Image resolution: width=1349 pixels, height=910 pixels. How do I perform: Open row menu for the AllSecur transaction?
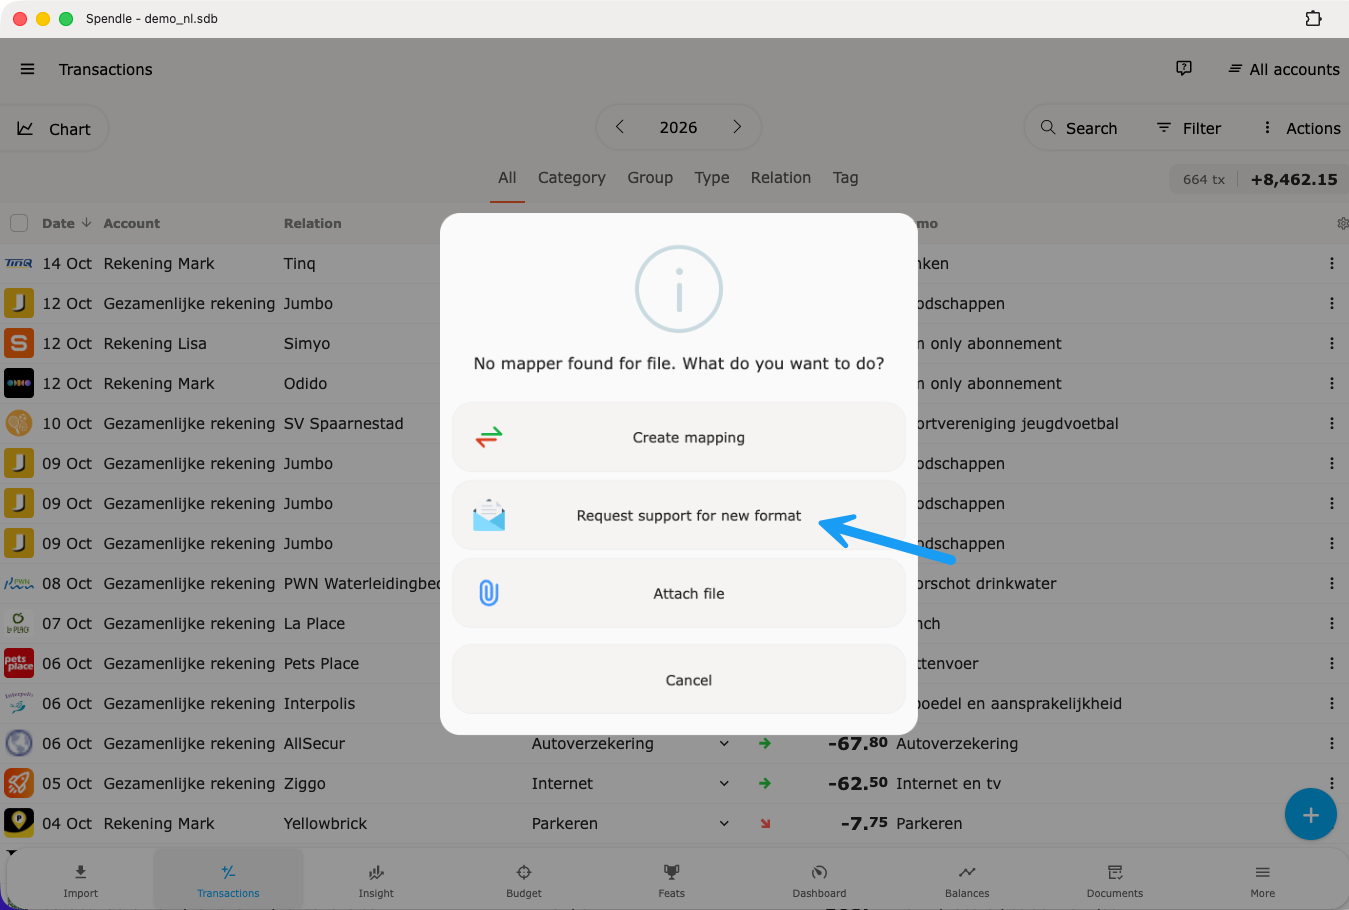coord(1332,743)
